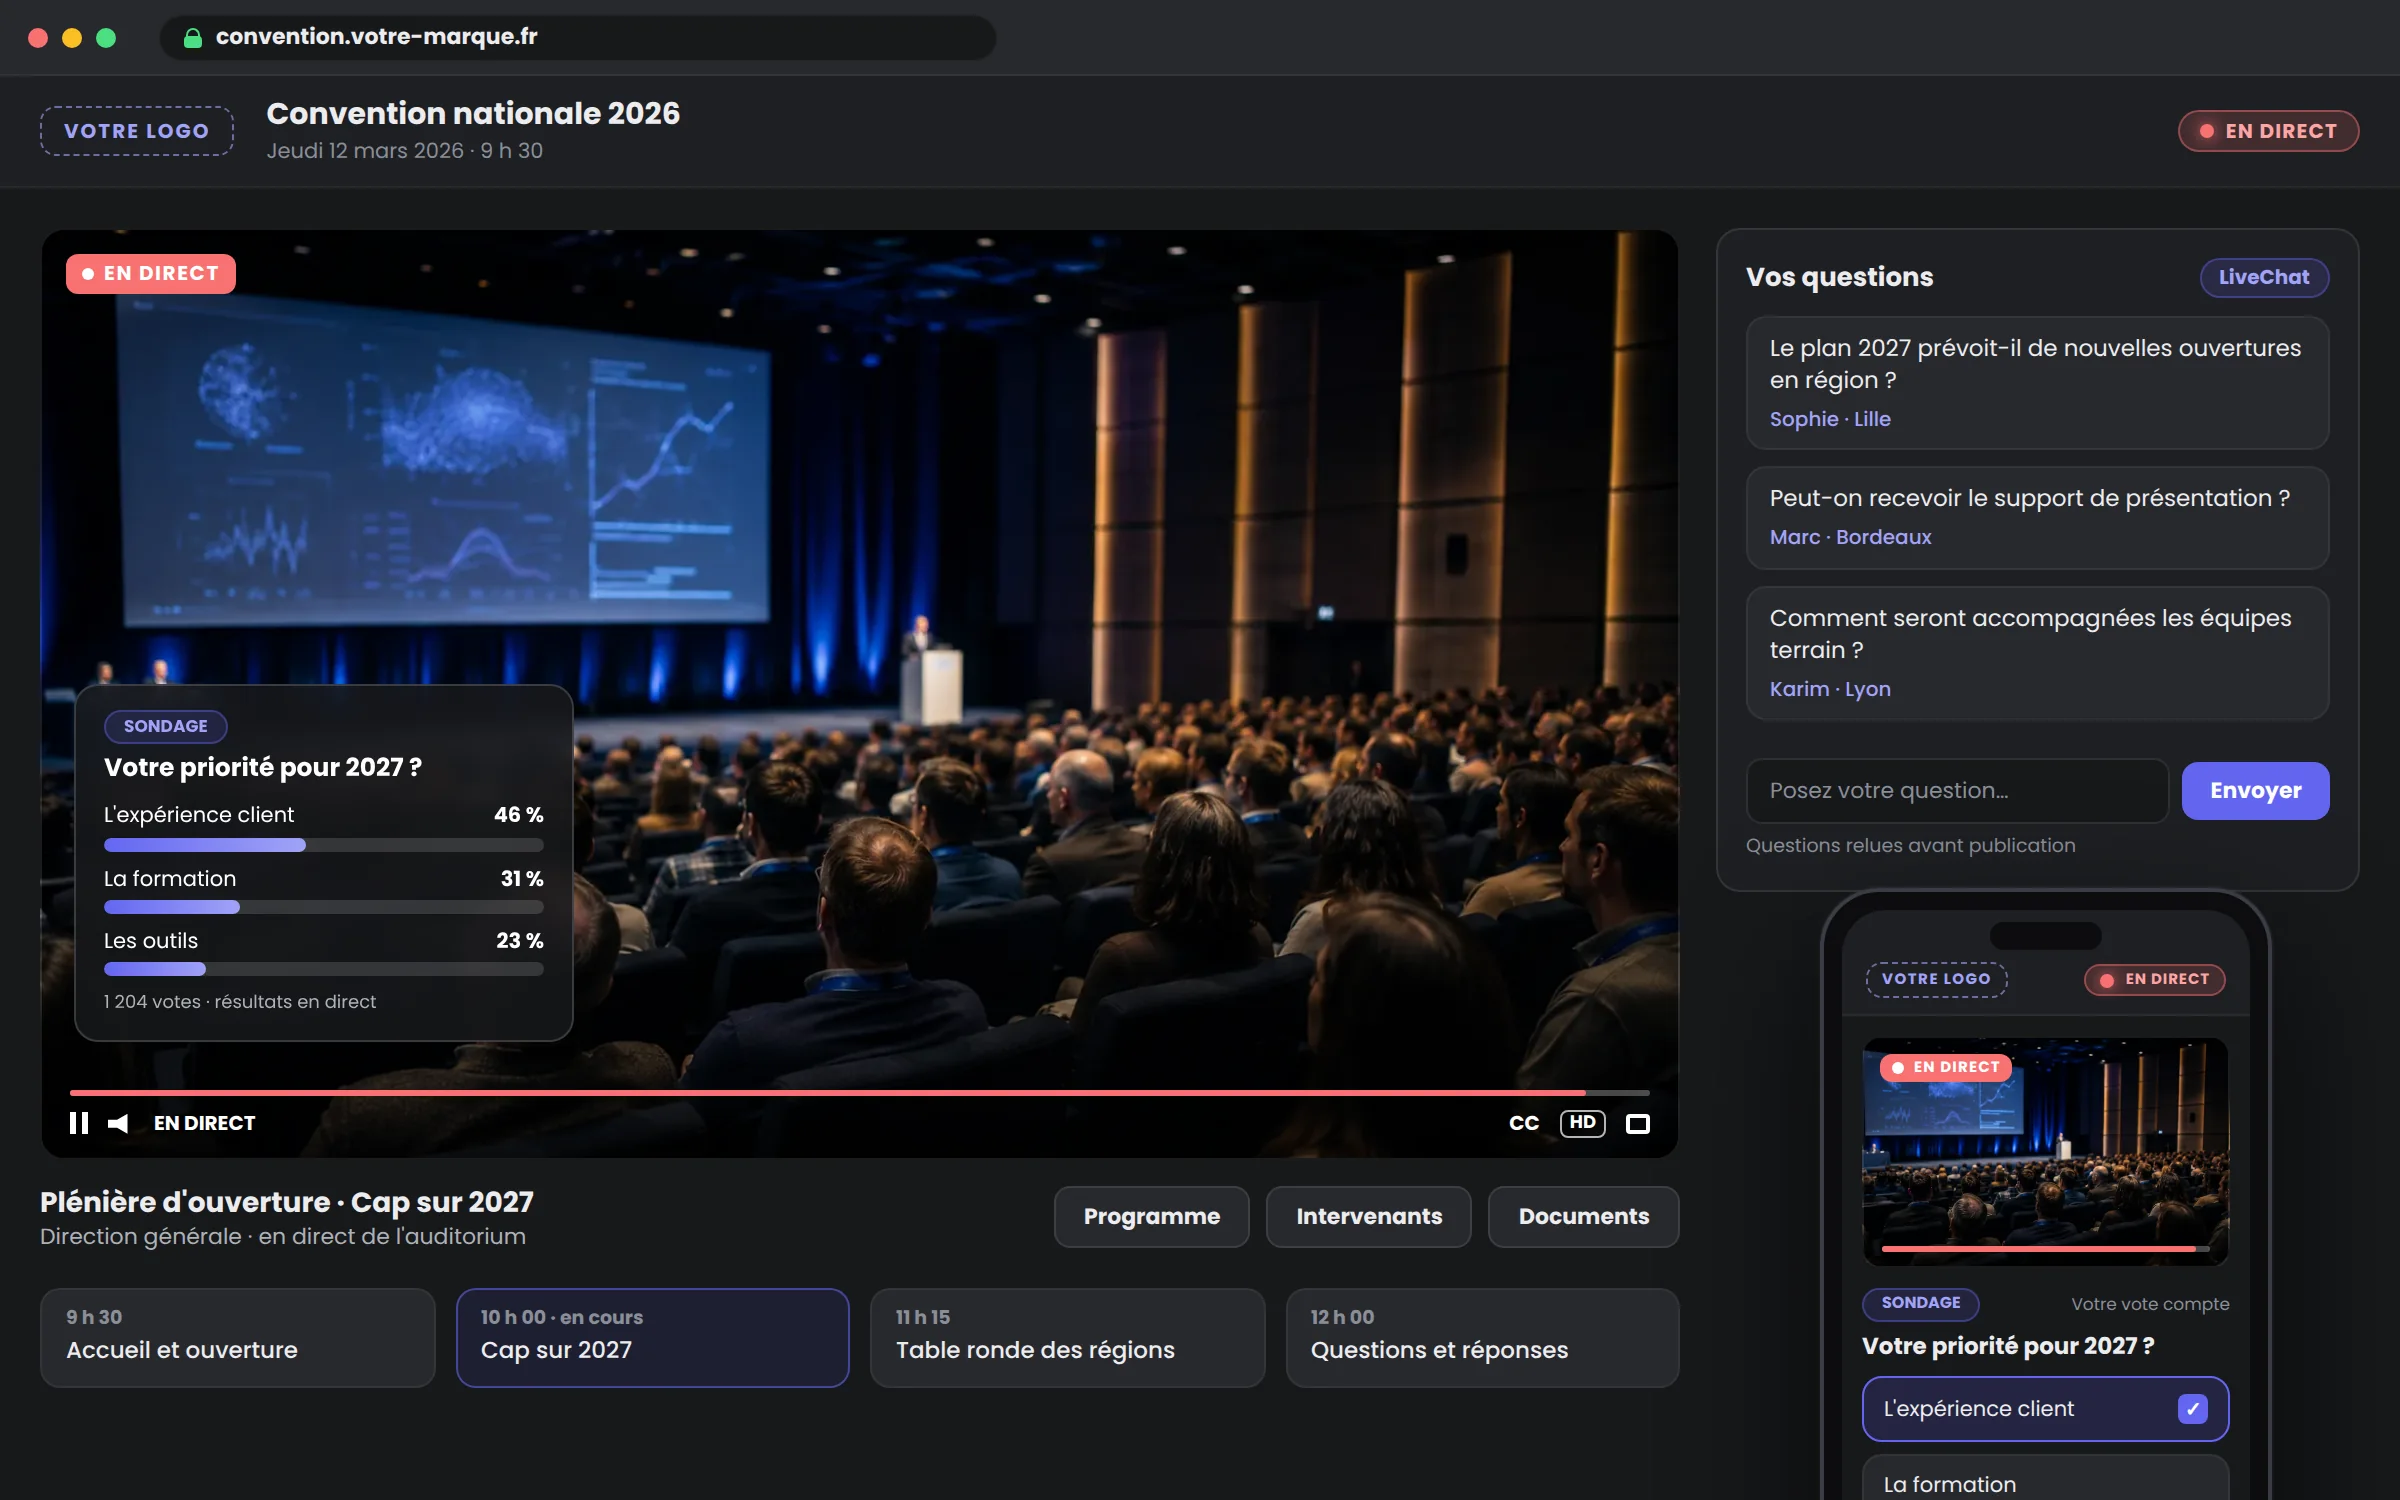This screenshot has width=2400, height=1500.
Task: Click the Votre vote compte text
Action: click(2150, 1303)
